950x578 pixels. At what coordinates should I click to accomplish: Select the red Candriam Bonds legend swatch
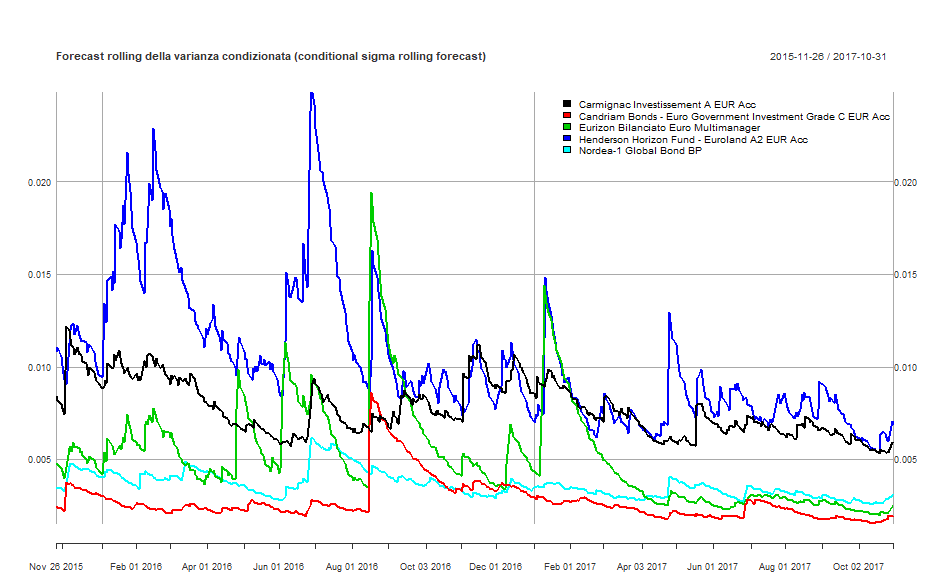click(567, 116)
